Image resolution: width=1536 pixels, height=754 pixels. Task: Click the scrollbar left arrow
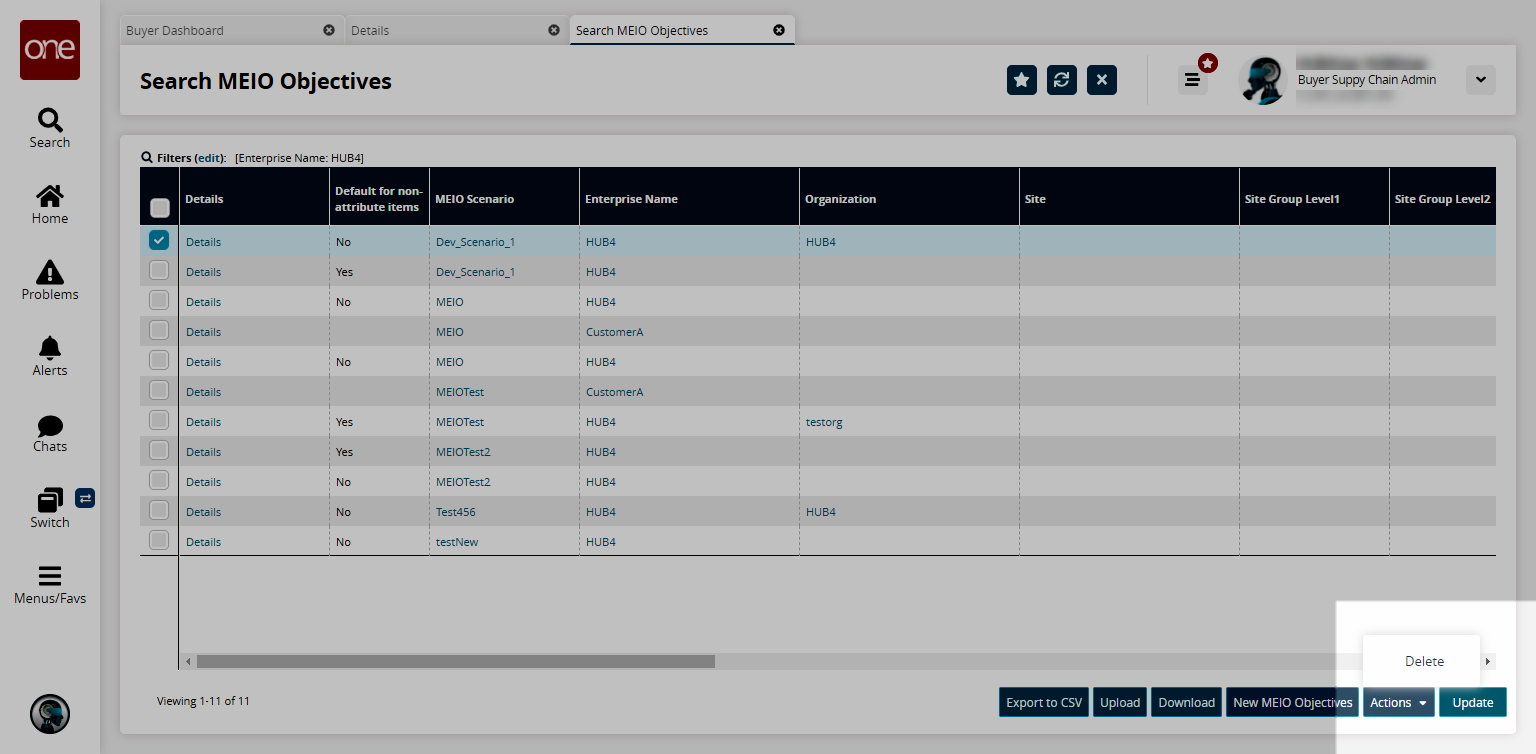click(x=187, y=661)
